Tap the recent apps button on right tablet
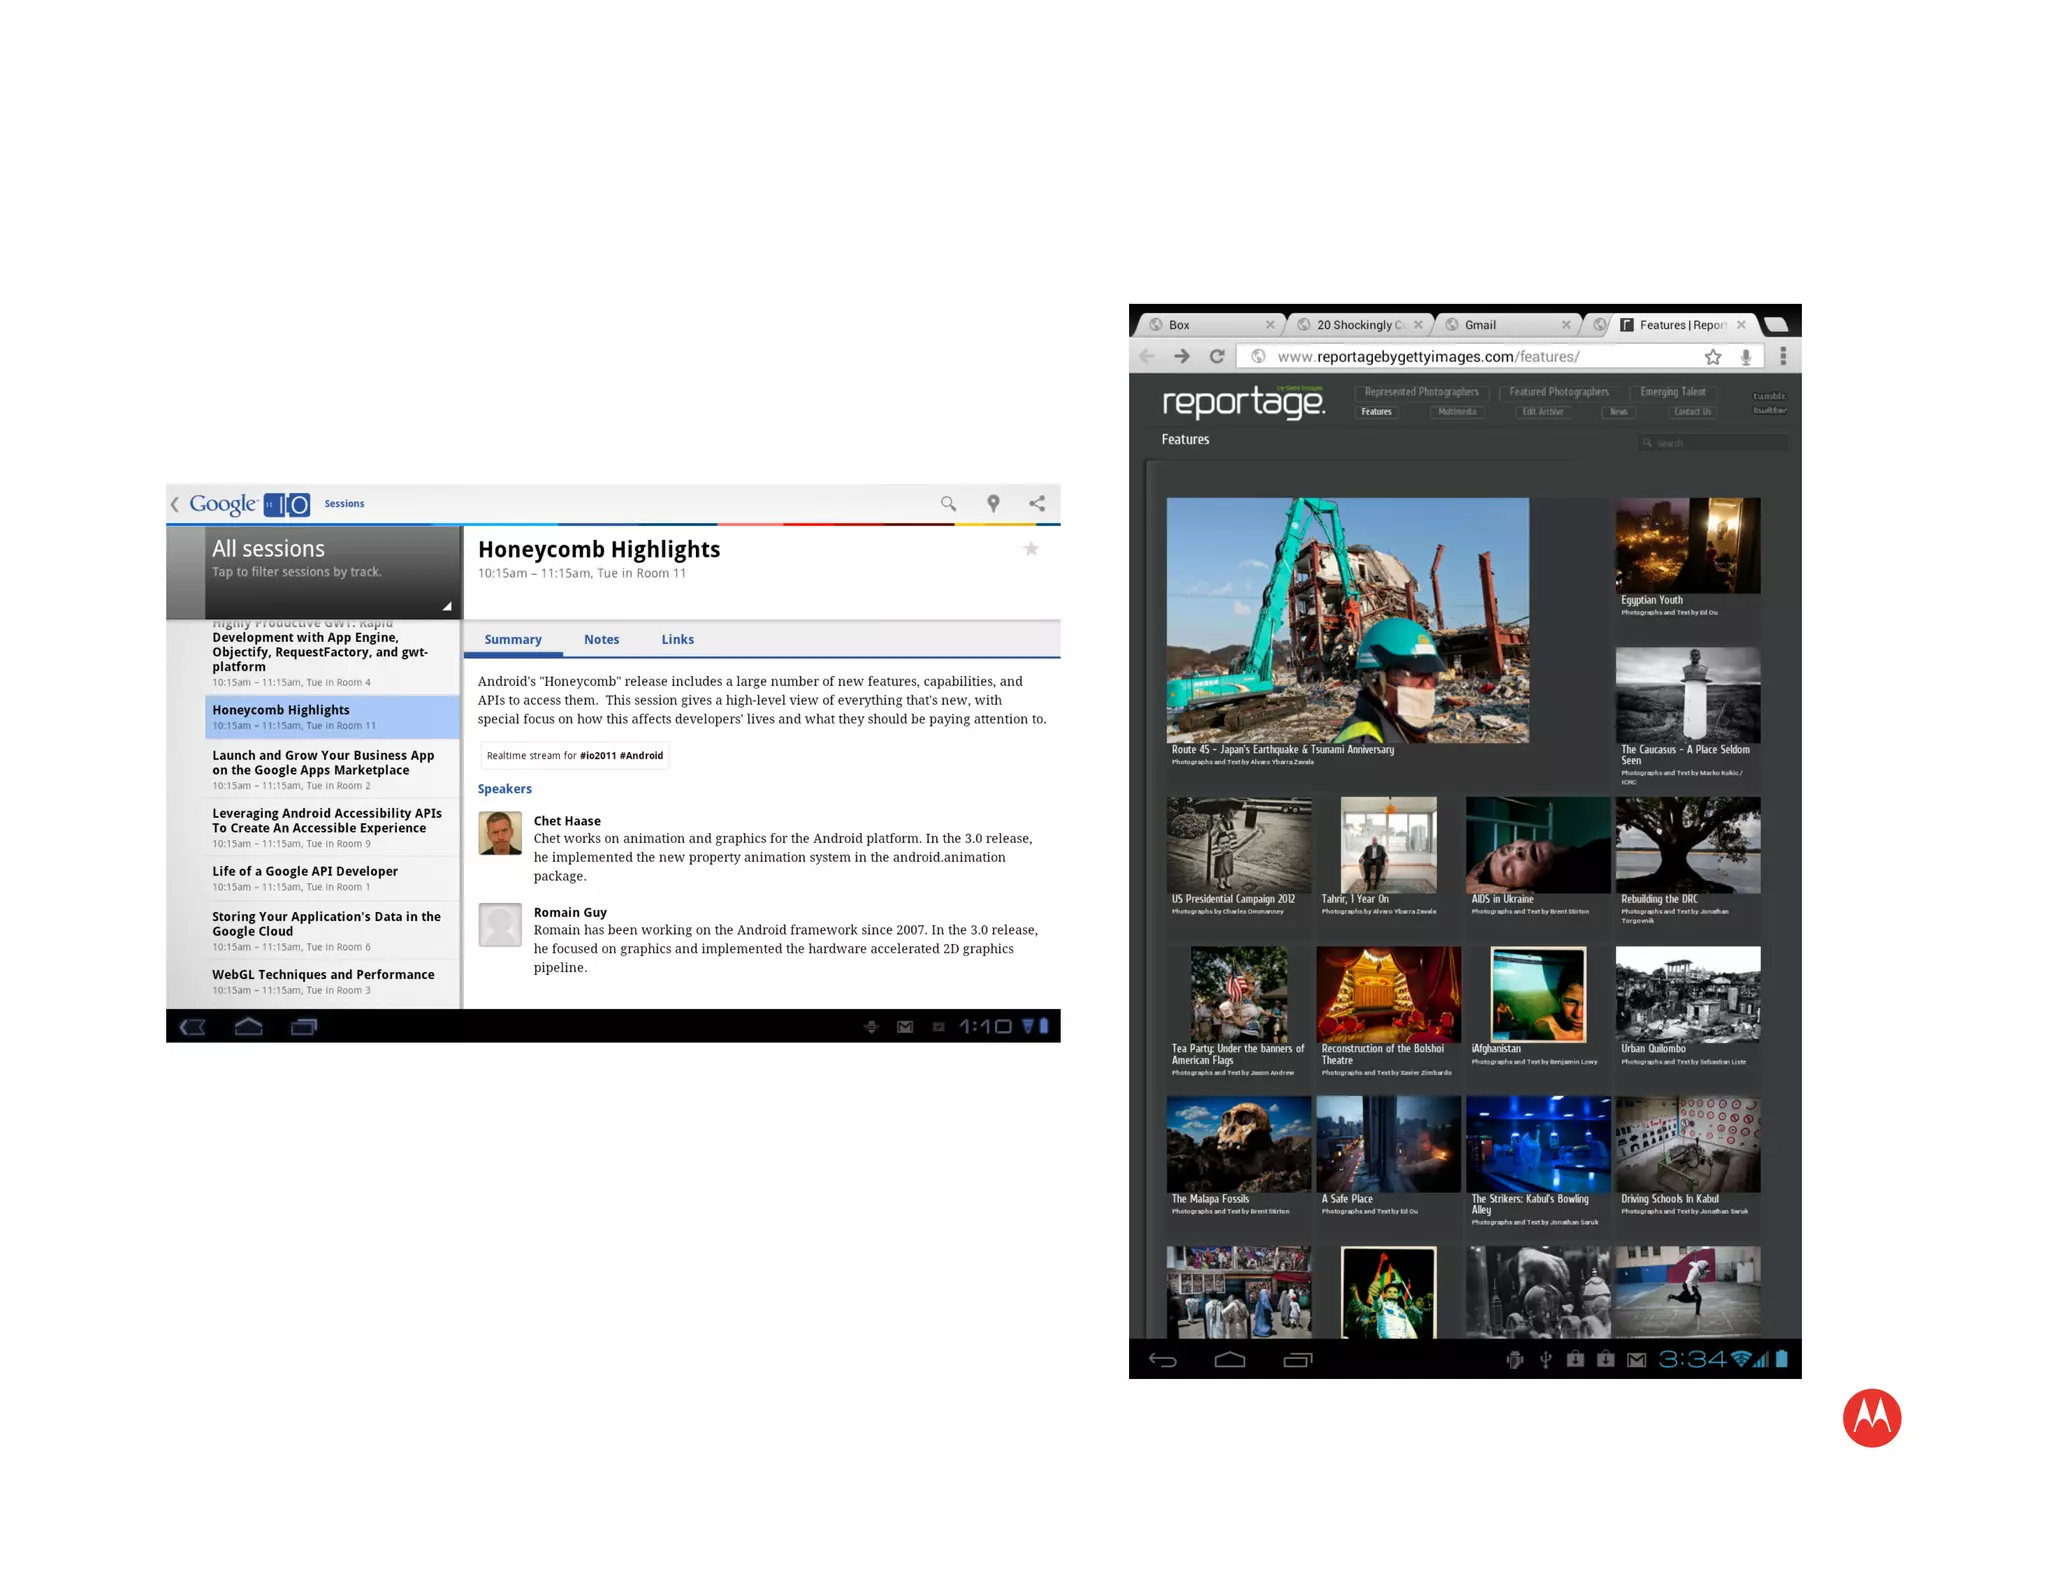2048x1582 pixels. pyautogui.click(x=1297, y=1360)
